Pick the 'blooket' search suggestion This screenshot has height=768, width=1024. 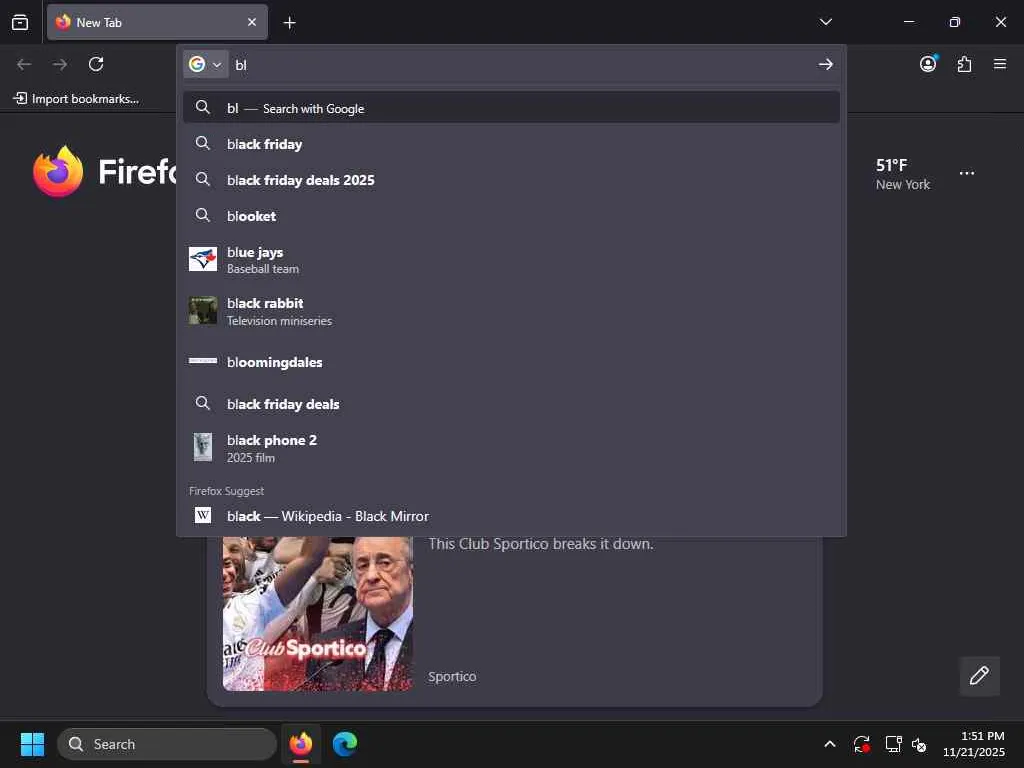(511, 216)
